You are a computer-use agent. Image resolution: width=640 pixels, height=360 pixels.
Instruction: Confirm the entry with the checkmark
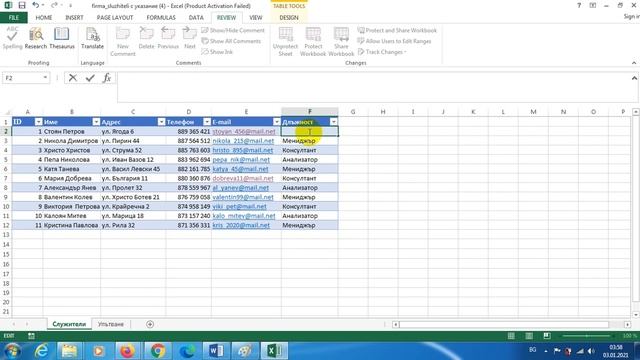pyautogui.click(x=90, y=78)
